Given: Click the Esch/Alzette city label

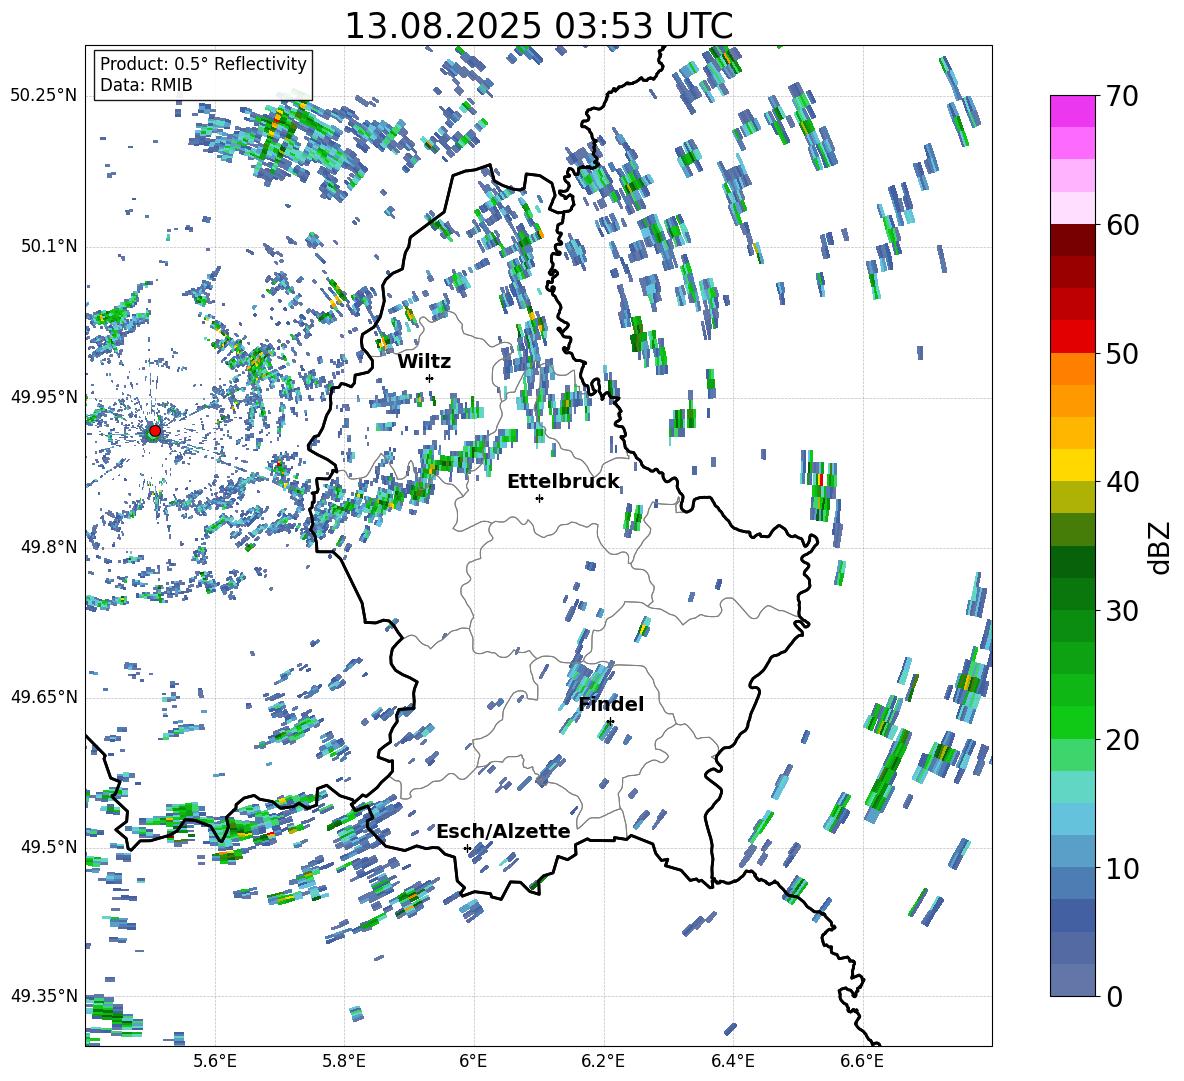Looking at the screenshot, I should [503, 831].
